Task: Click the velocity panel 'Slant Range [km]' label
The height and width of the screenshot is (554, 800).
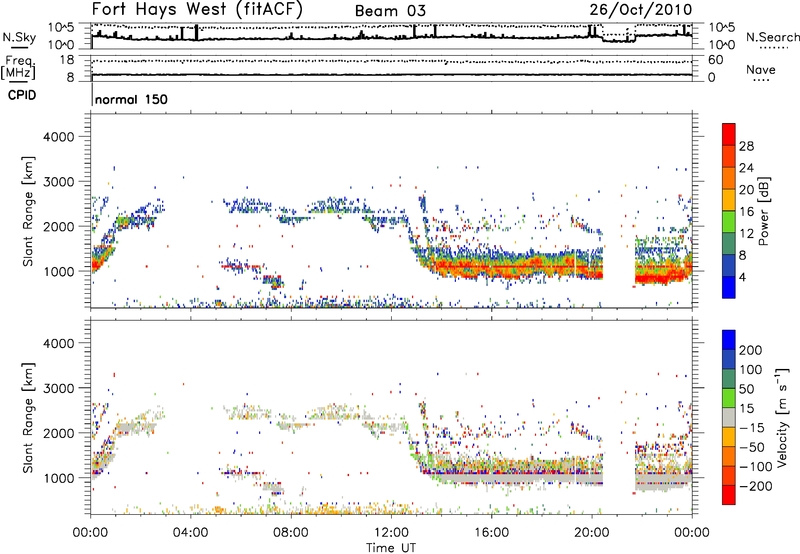Action: 28,418
